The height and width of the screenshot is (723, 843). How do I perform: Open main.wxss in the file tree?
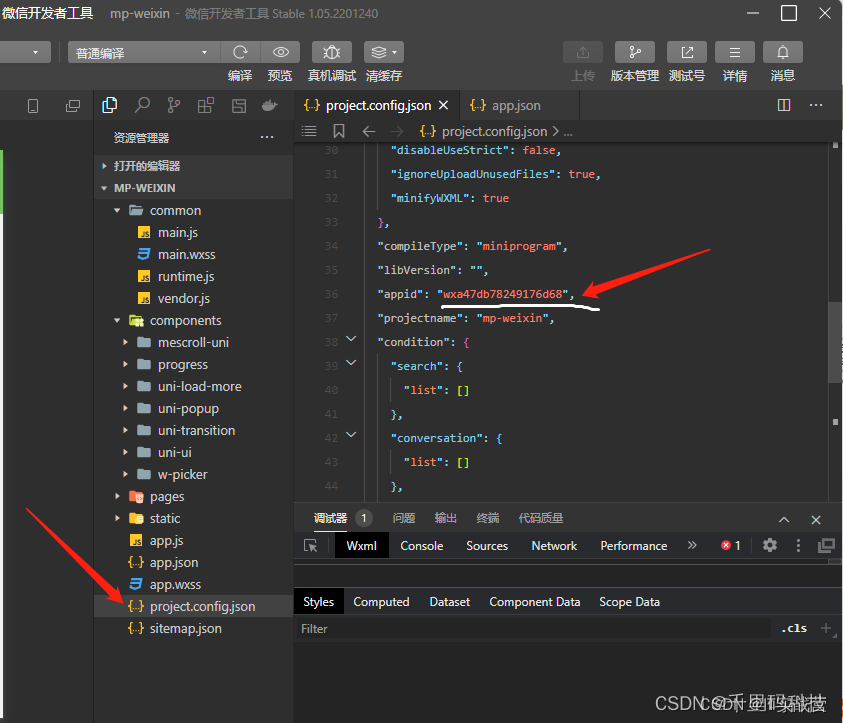[x=187, y=255]
